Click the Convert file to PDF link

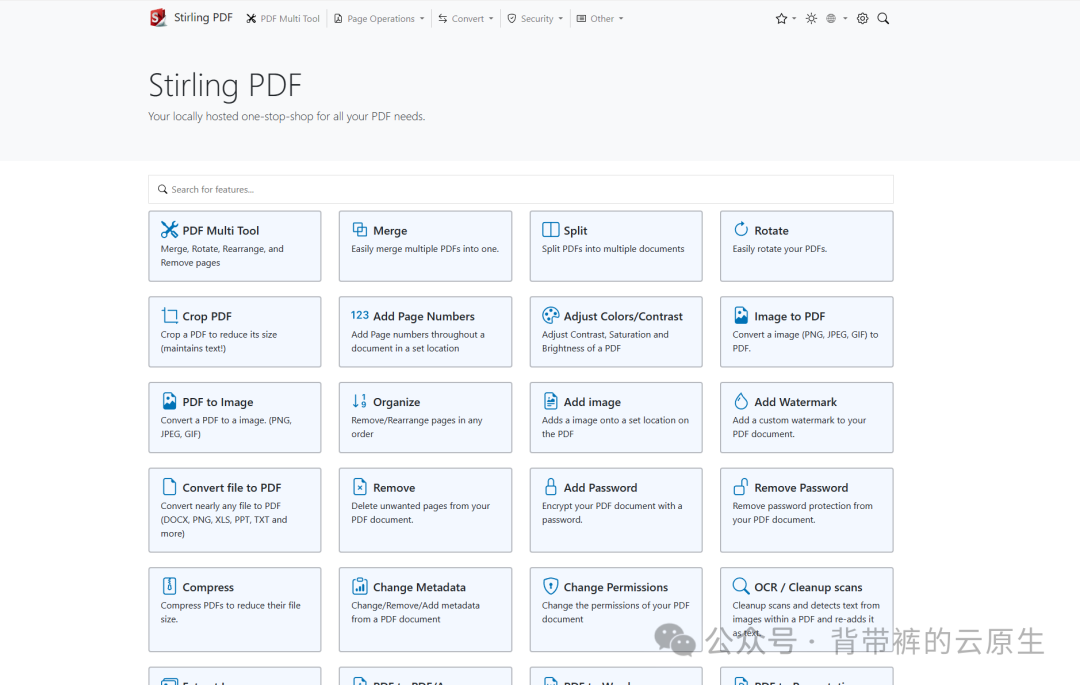pyautogui.click(x=235, y=510)
